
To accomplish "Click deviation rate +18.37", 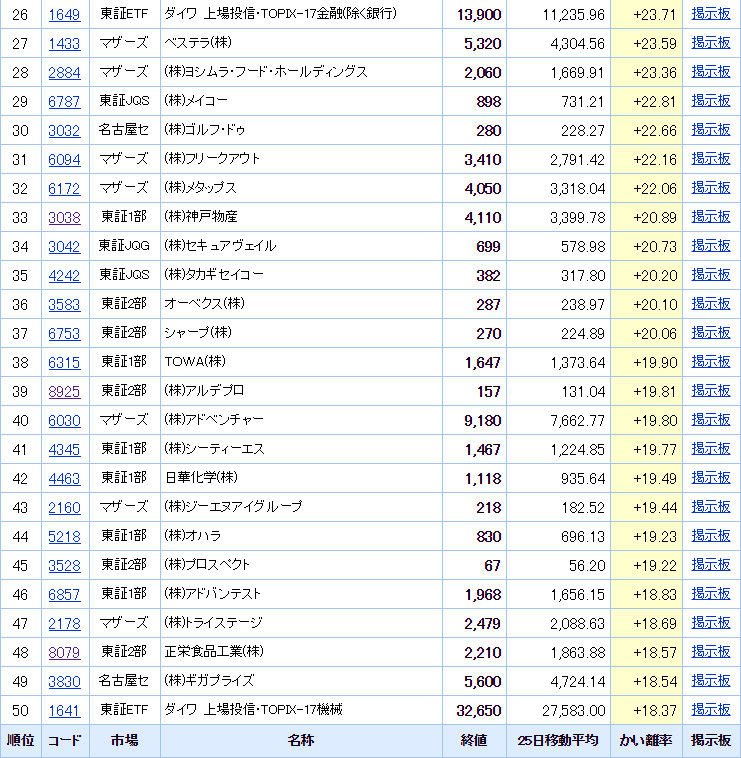I will click(654, 711).
